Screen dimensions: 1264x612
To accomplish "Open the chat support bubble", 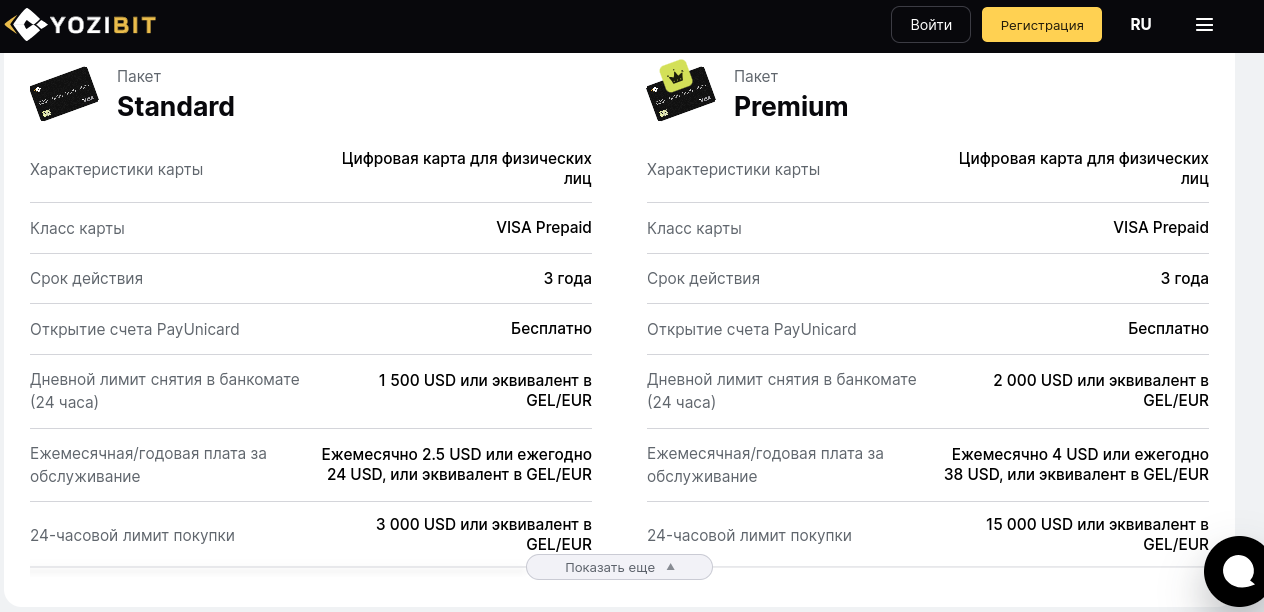I will (x=1237, y=572).
